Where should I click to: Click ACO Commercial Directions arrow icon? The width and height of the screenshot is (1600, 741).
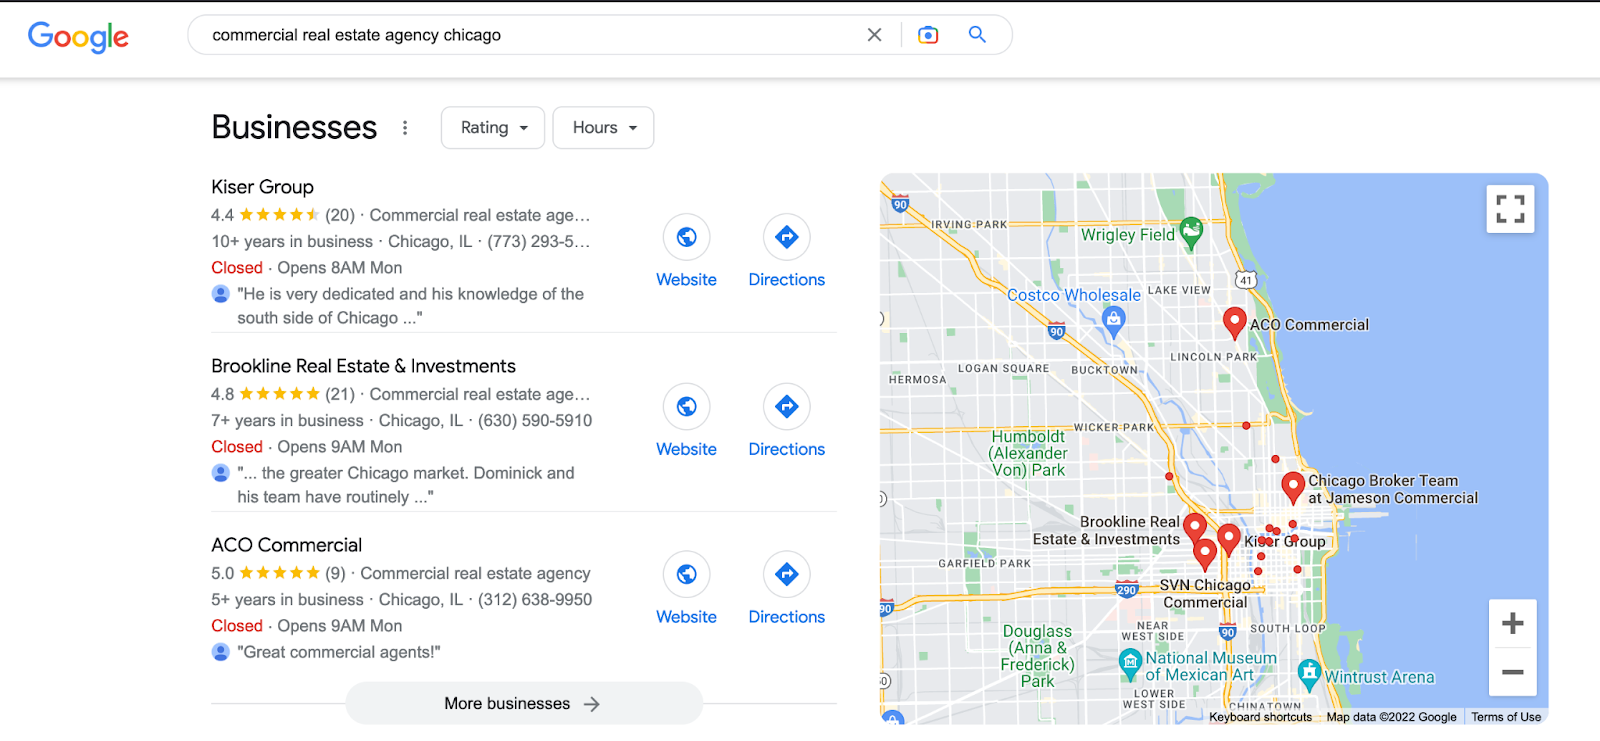[787, 574]
